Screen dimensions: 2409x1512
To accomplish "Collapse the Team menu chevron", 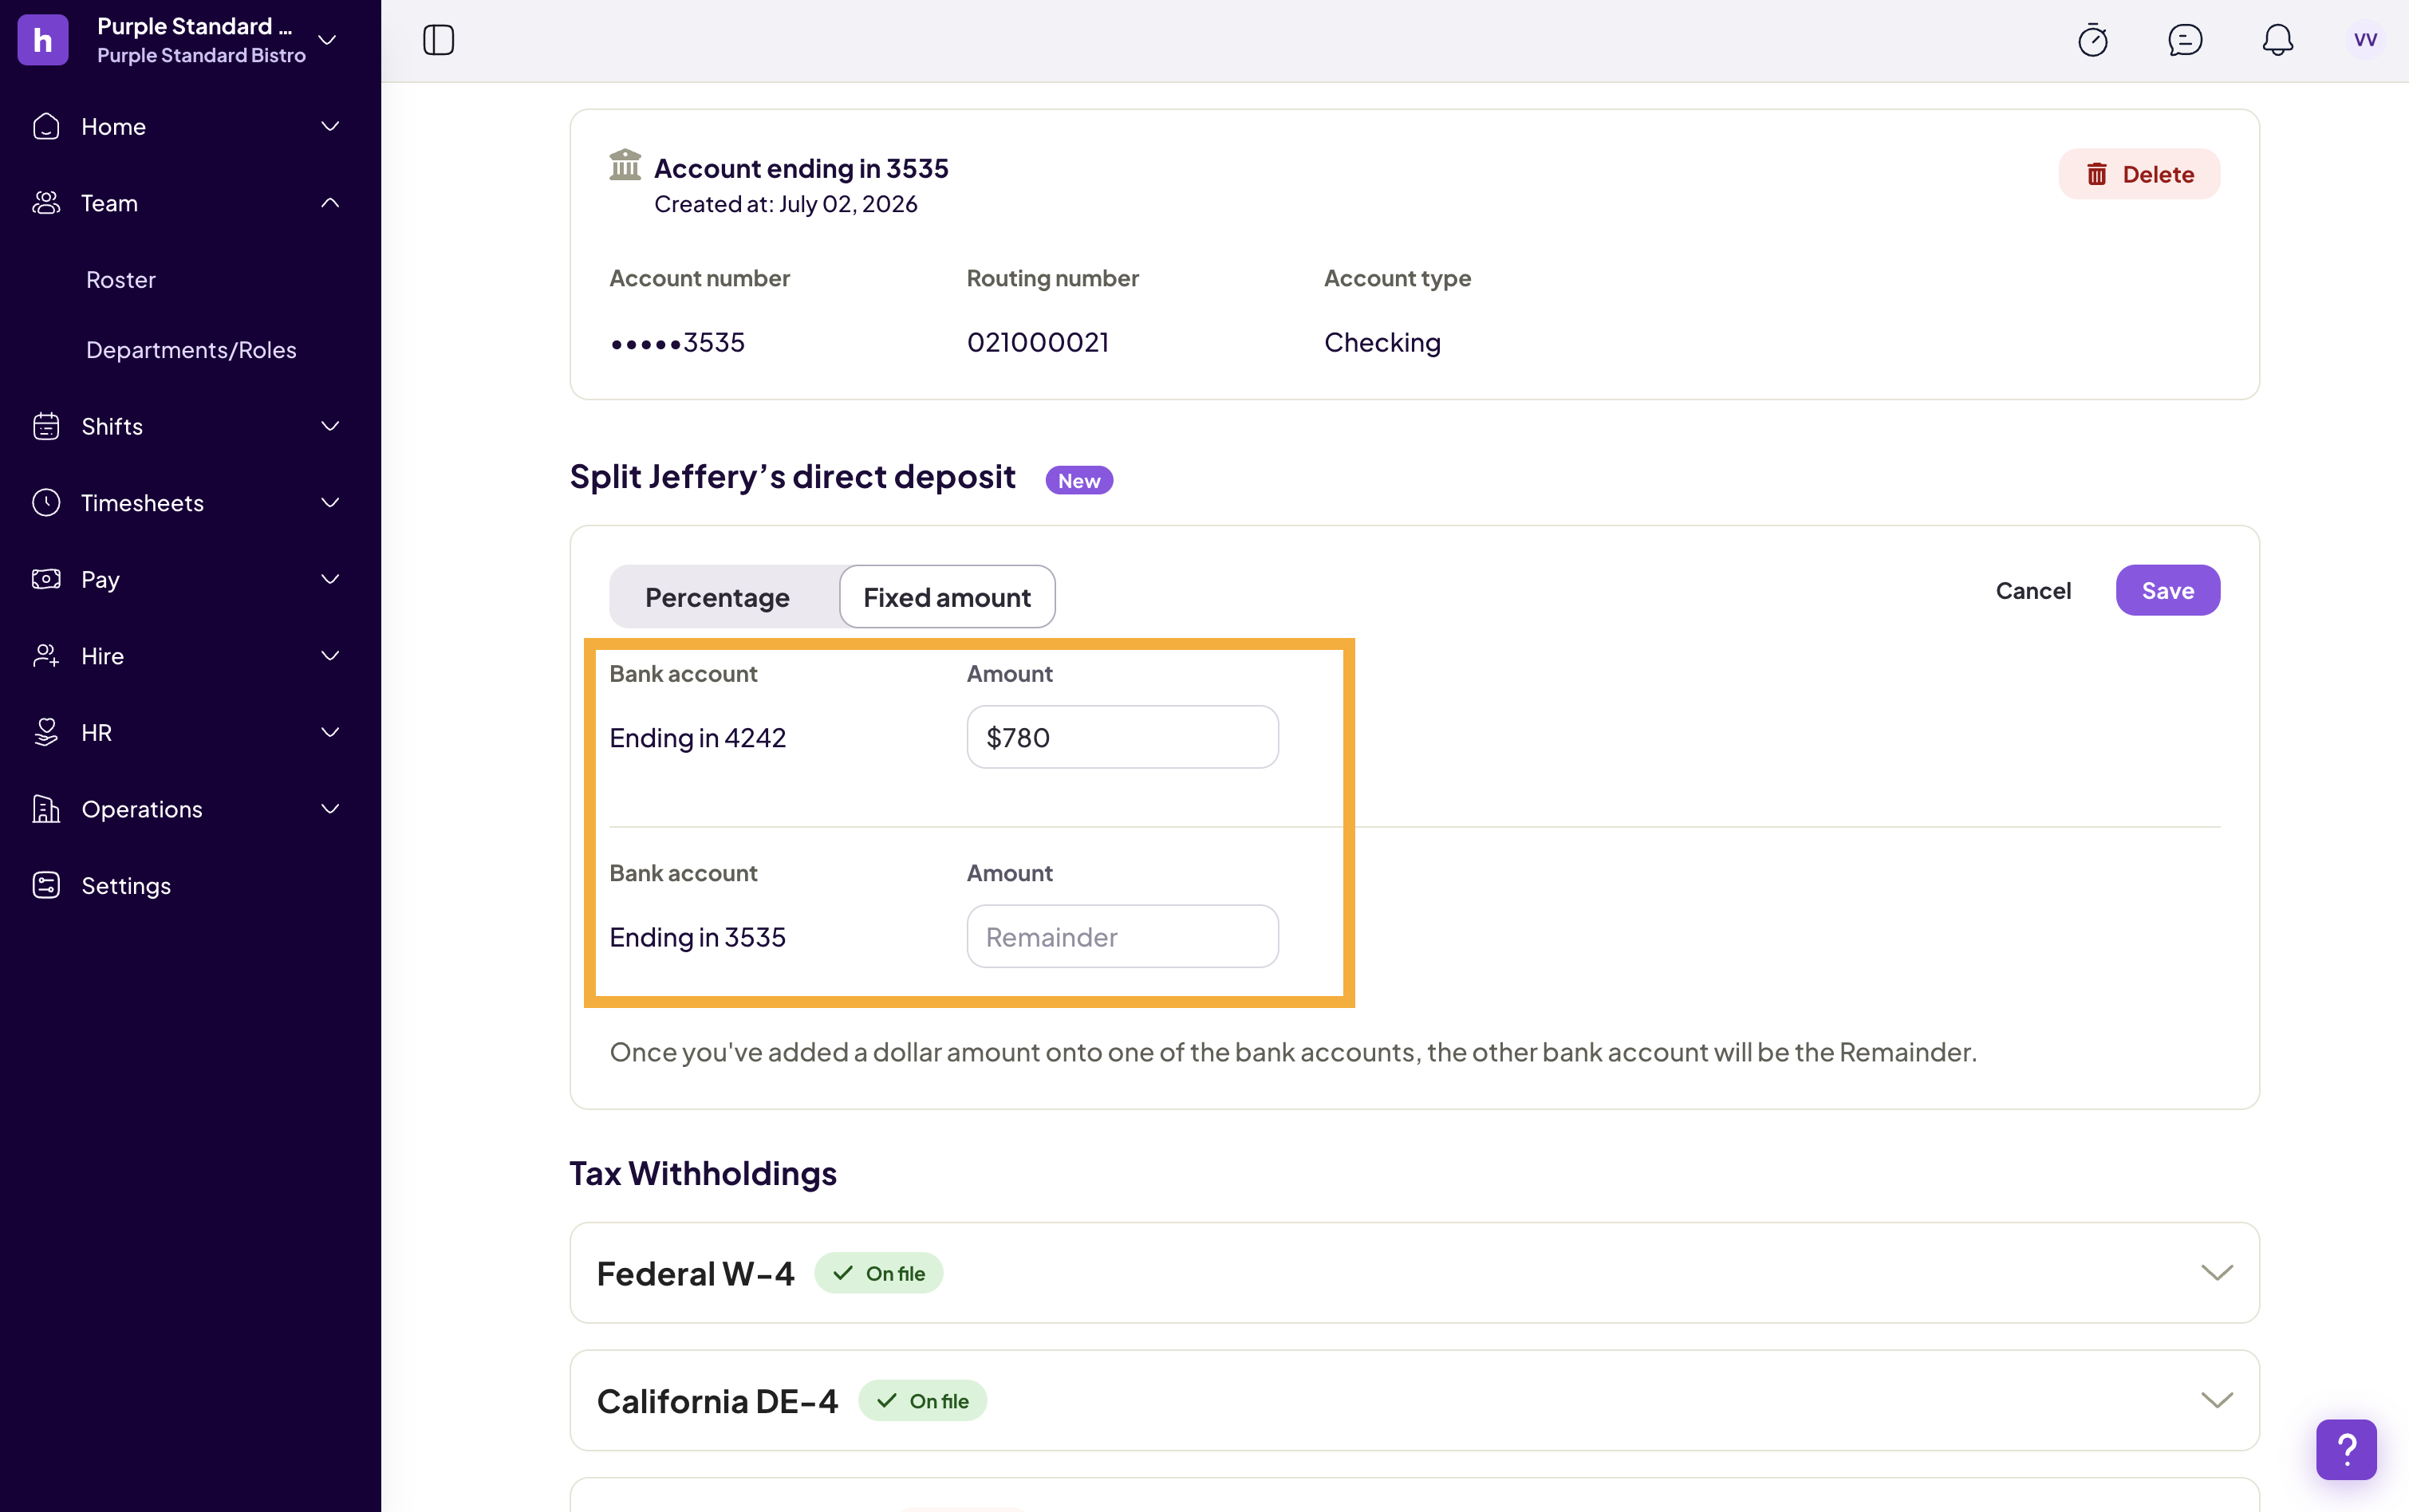I will [330, 203].
